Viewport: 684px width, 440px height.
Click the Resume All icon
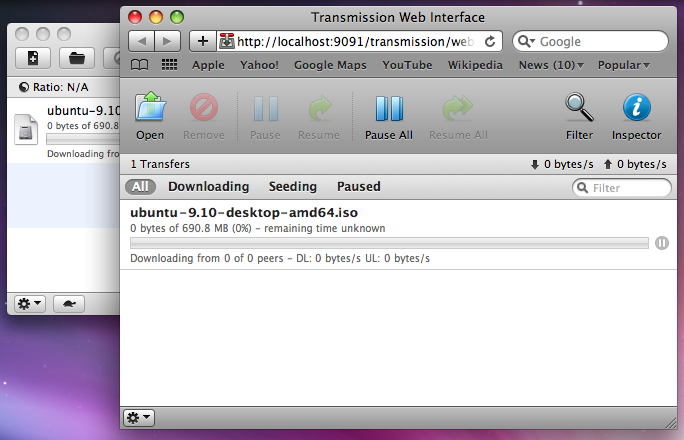(458, 108)
